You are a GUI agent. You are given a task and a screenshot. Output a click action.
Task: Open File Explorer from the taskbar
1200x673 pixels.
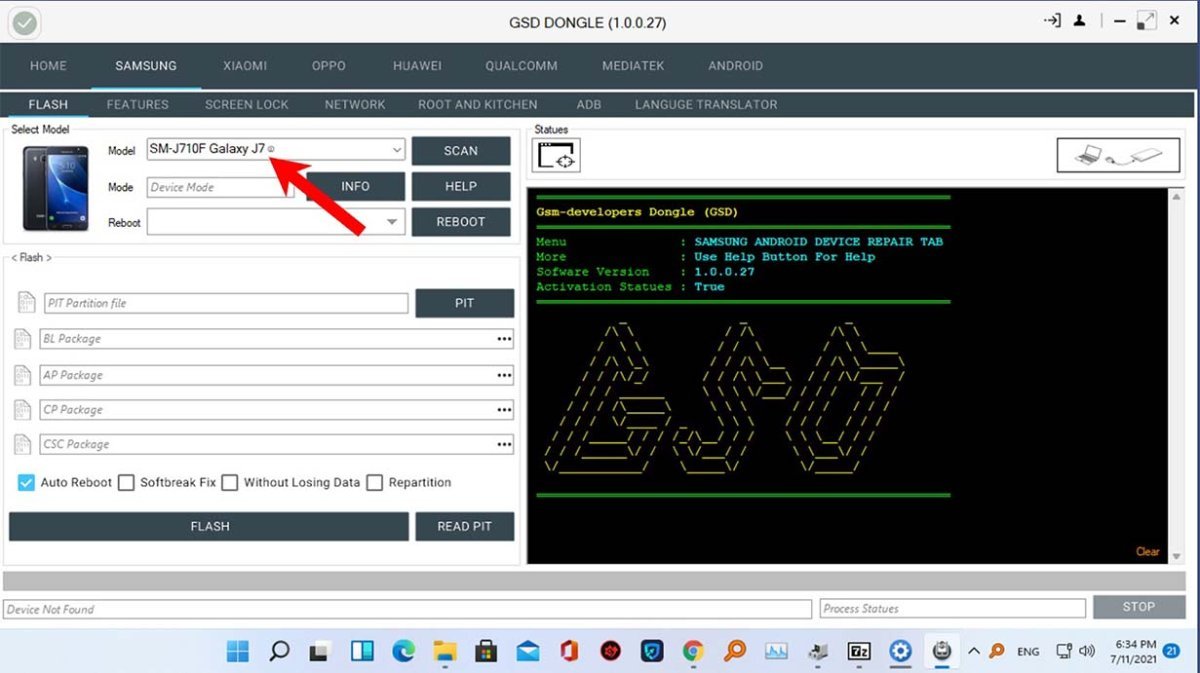coord(445,651)
